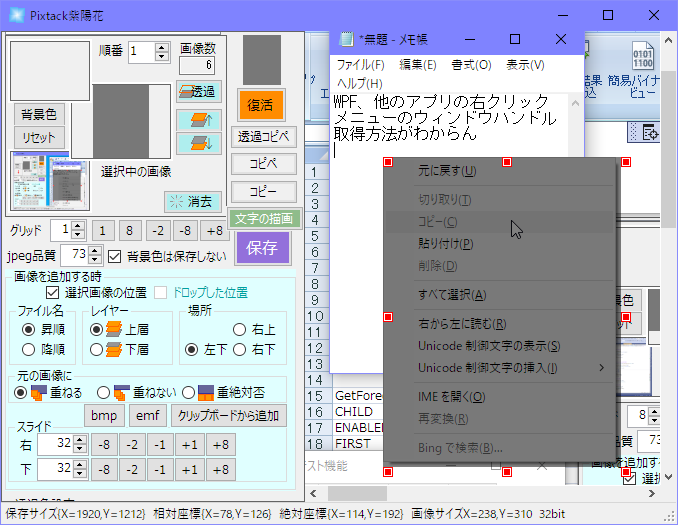Image resolution: width=678 pixels, height=525 pixels.
Task: Click the コピペ button
Action: (264, 164)
